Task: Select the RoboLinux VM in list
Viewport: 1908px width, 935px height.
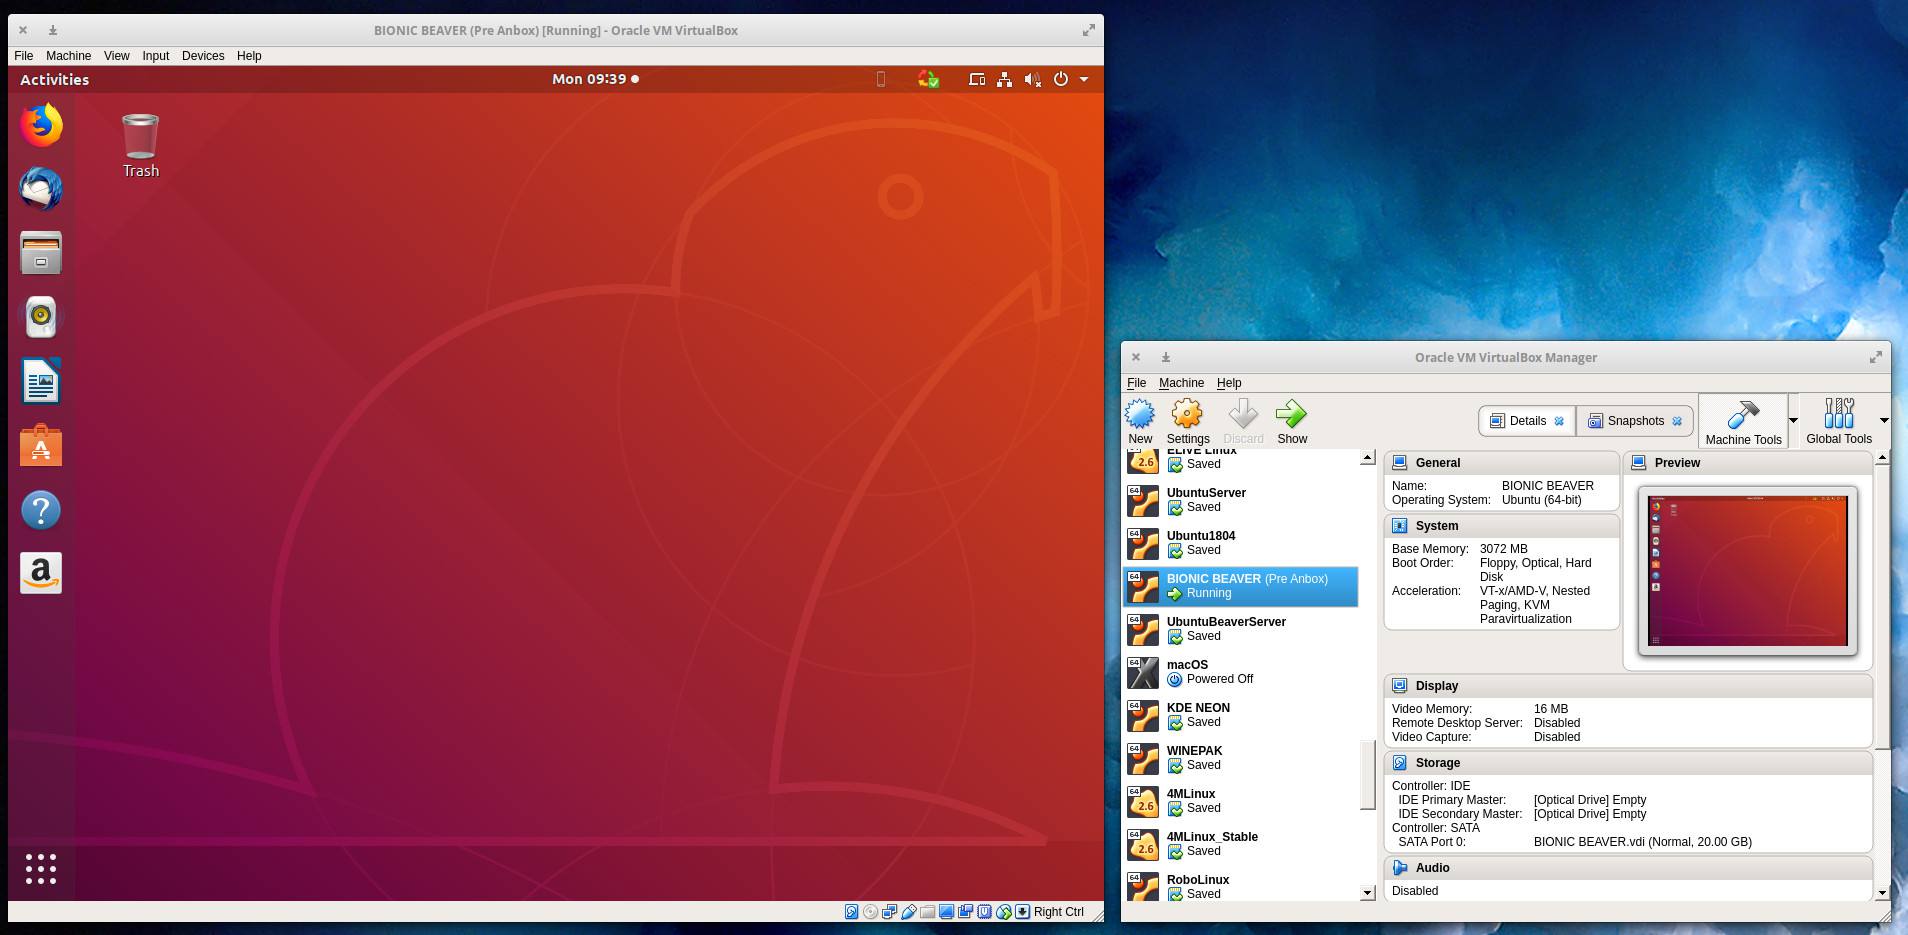Action: pos(1240,885)
